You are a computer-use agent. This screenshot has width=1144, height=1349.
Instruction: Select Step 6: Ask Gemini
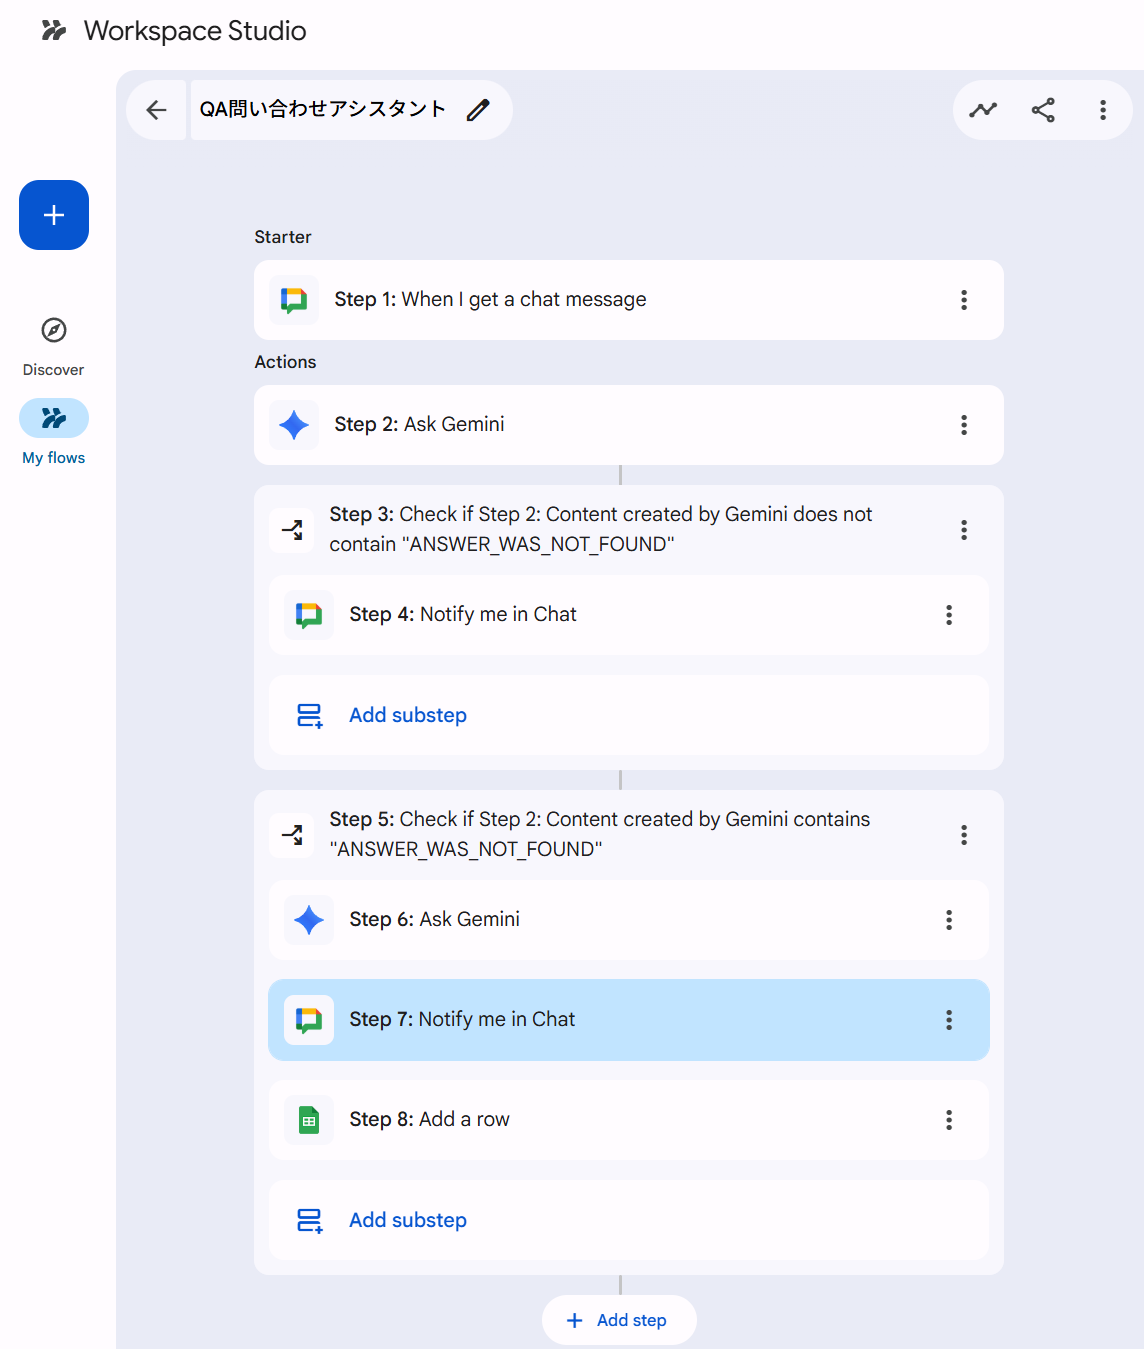(600, 920)
